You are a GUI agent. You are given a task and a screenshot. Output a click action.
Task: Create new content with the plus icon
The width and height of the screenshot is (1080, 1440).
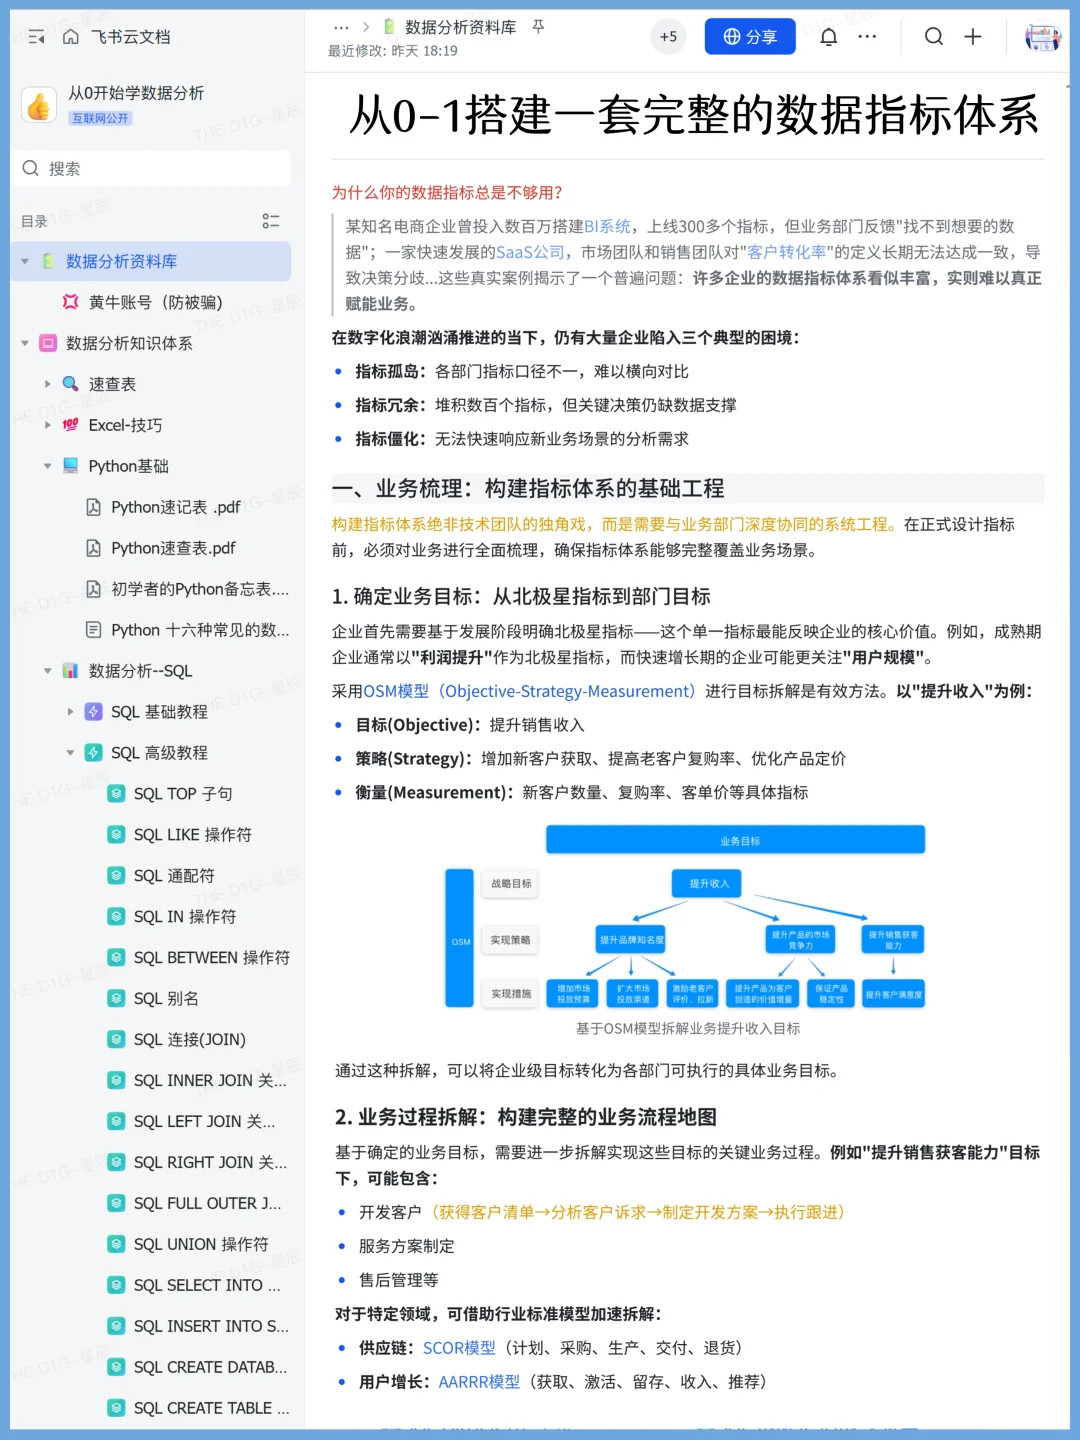[x=972, y=36]
